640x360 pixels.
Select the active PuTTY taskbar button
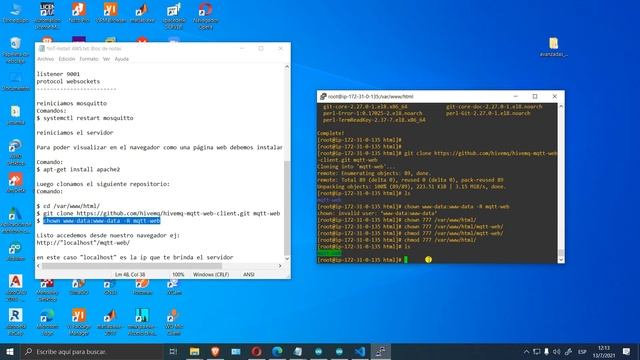380,351
